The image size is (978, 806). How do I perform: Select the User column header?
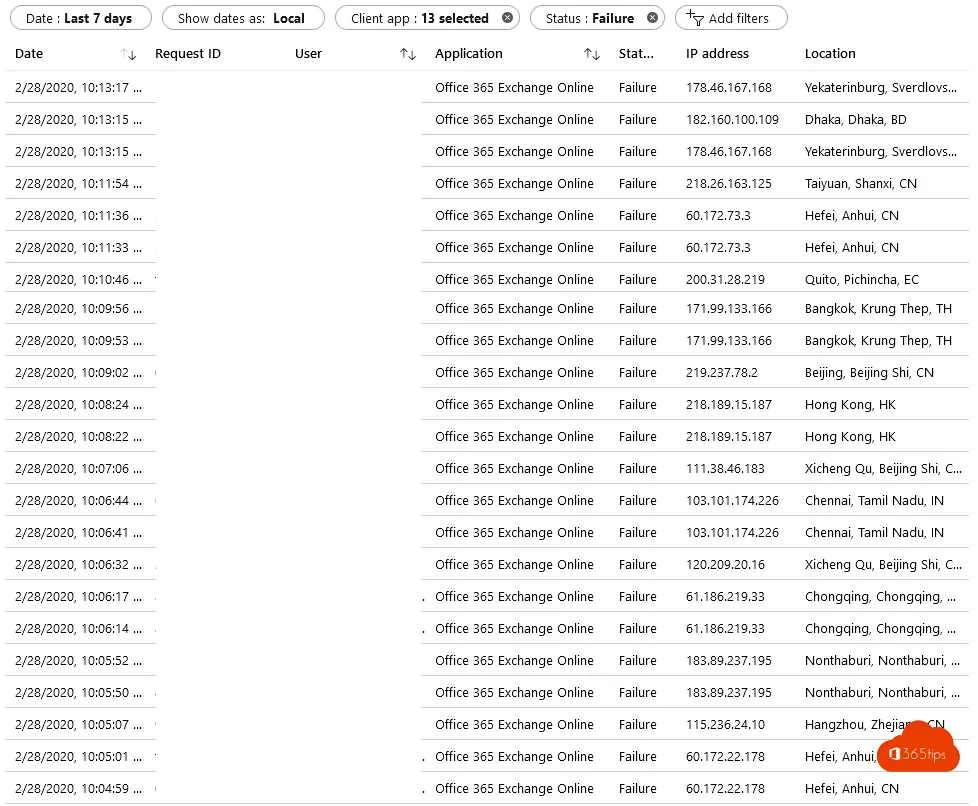(x=308, y=54)
